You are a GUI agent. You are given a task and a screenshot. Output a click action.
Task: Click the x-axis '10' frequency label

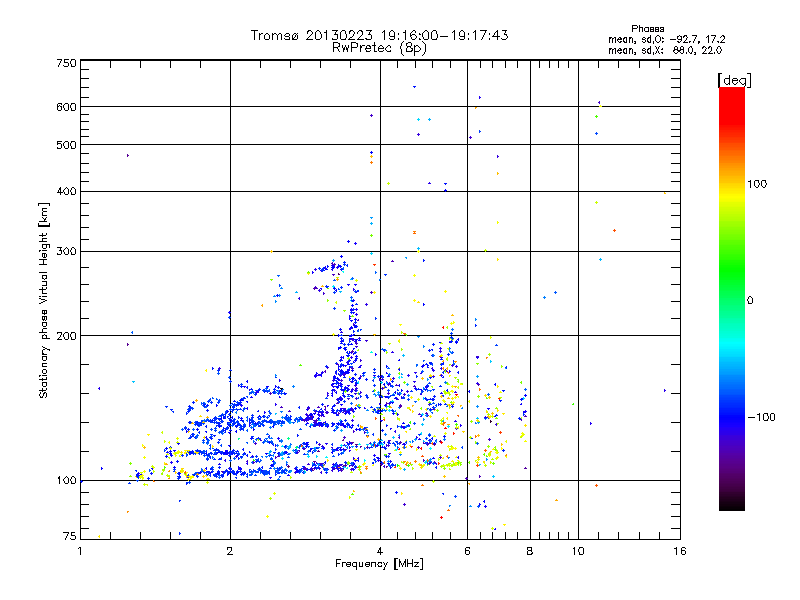[x=578, y=551]
